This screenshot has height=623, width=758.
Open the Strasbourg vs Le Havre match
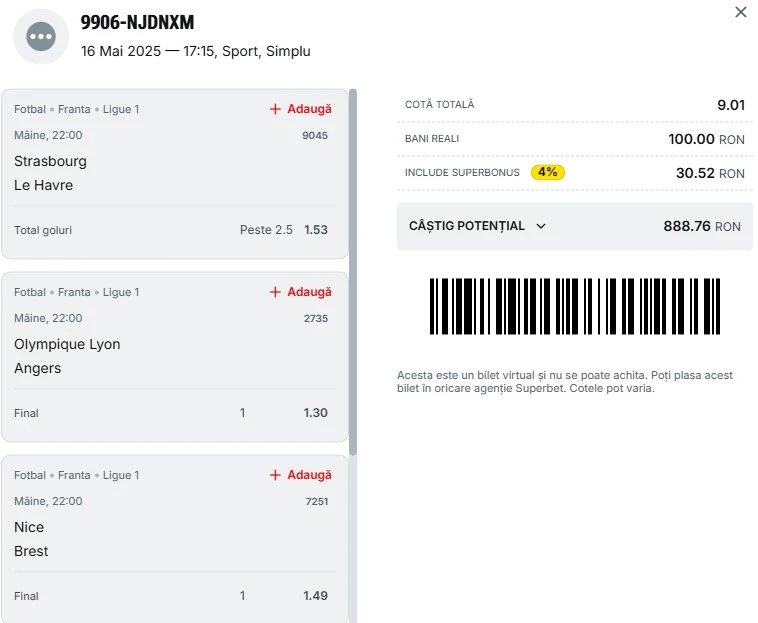[50, 173]
